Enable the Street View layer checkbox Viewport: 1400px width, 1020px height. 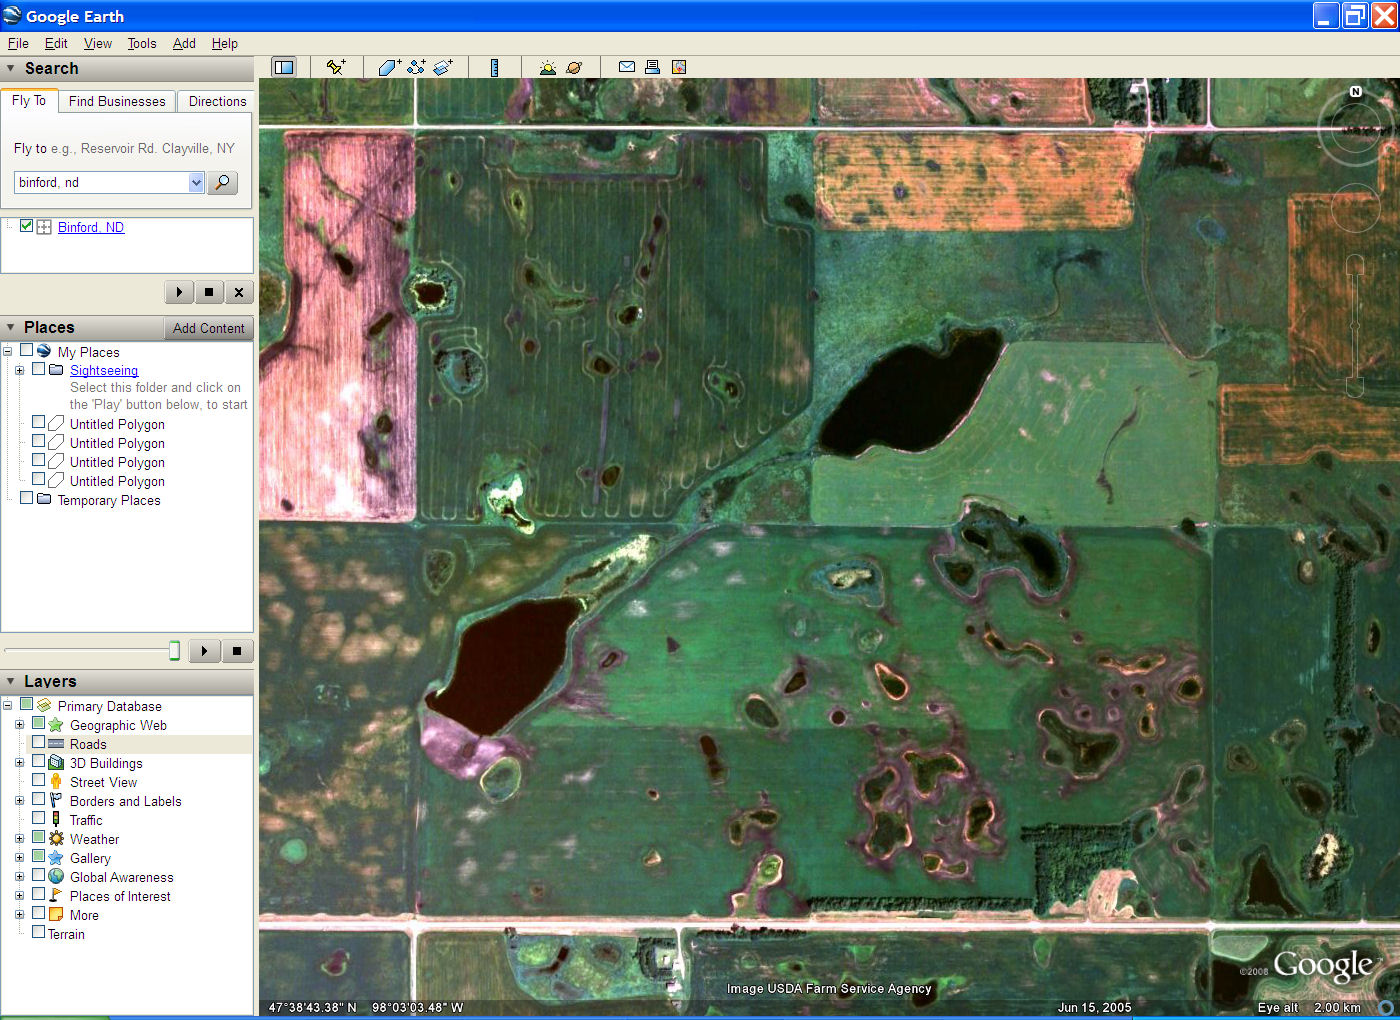[38, 780]
